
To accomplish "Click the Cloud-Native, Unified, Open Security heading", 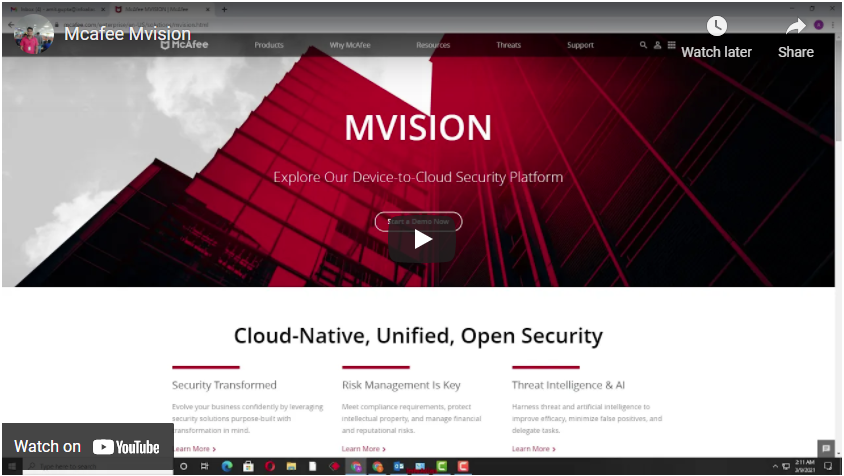I will [418, 335].
